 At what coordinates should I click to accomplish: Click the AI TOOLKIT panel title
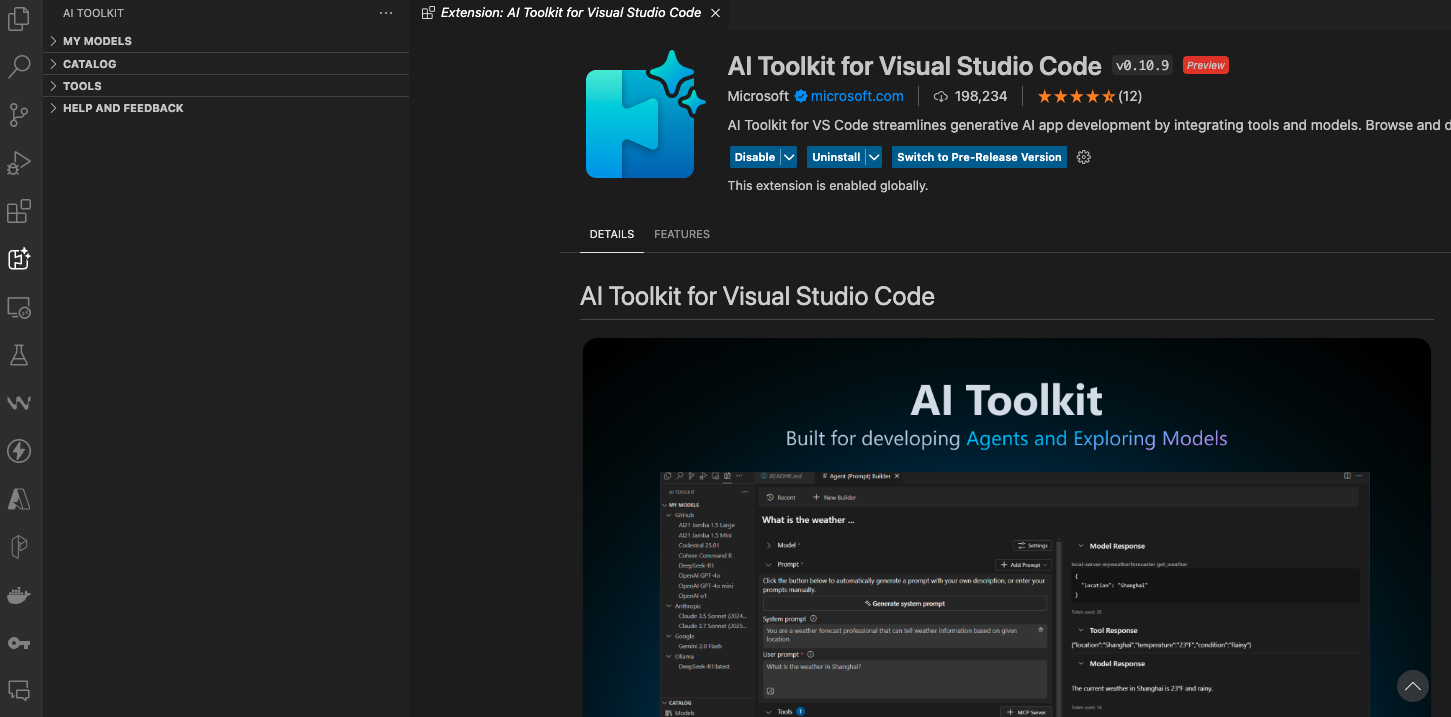tap(93, 13)
